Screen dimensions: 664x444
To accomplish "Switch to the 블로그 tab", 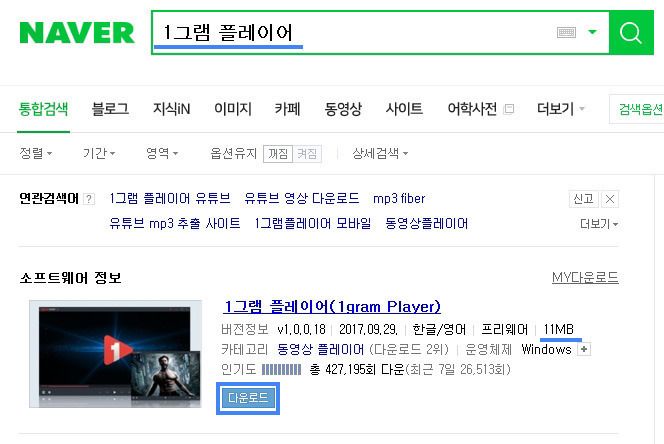I will pyautogui.click(x=110, y=109).
